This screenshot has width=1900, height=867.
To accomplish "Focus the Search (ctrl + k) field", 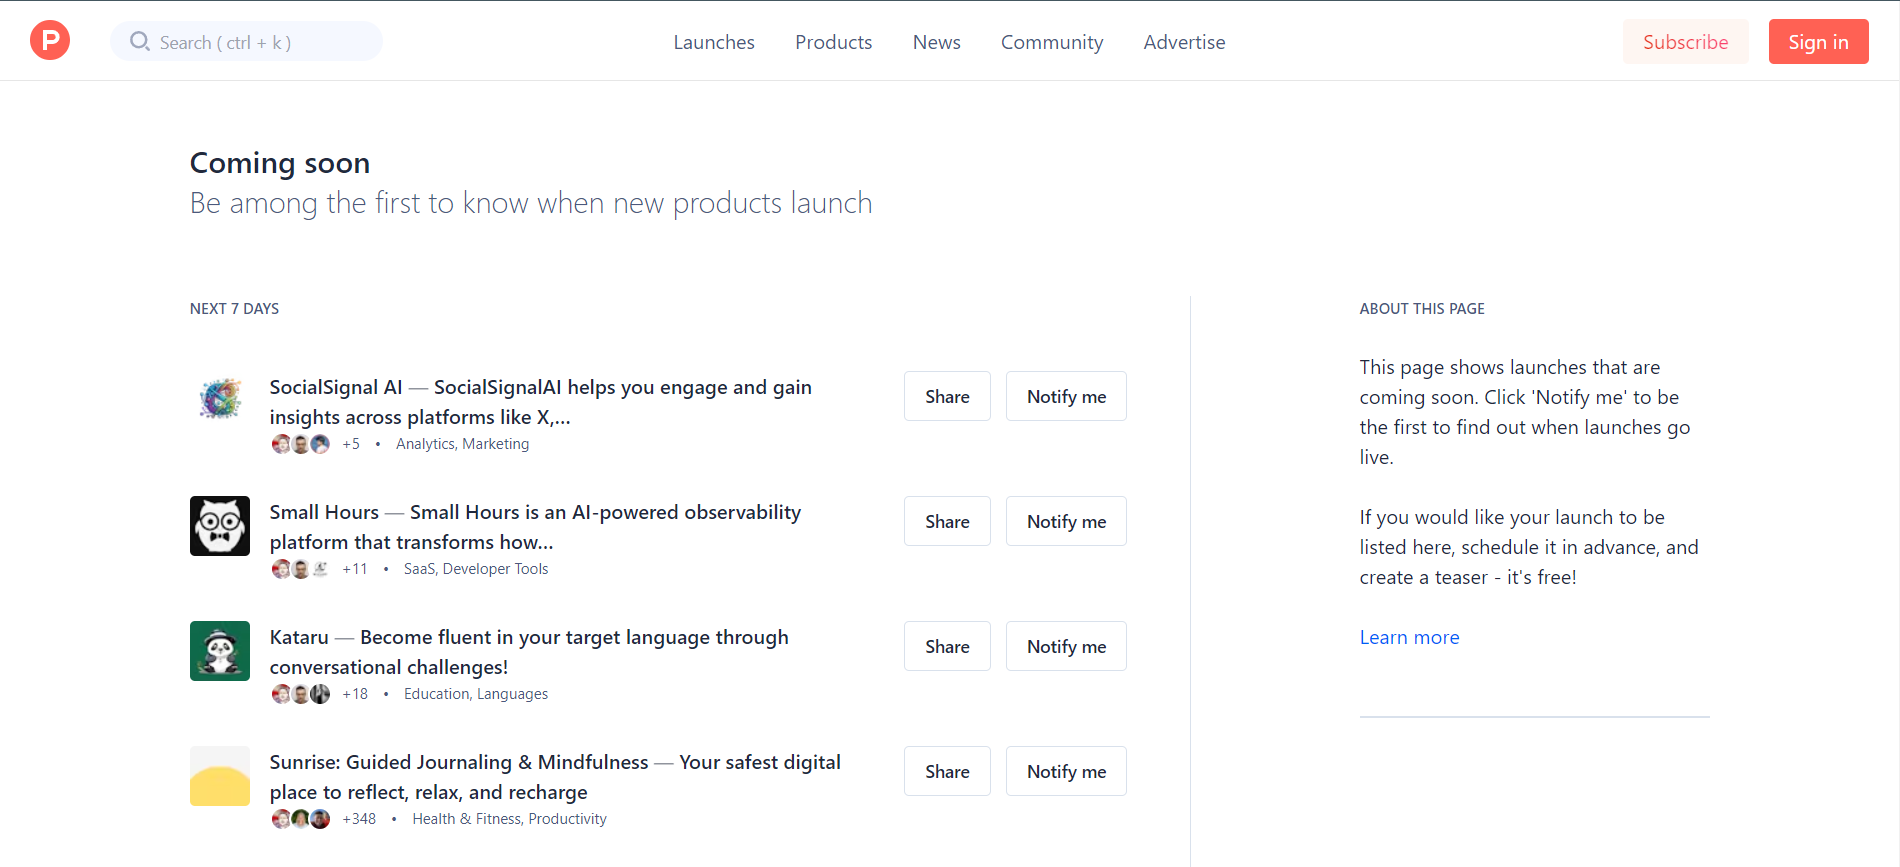I will (x=246, y=41).
